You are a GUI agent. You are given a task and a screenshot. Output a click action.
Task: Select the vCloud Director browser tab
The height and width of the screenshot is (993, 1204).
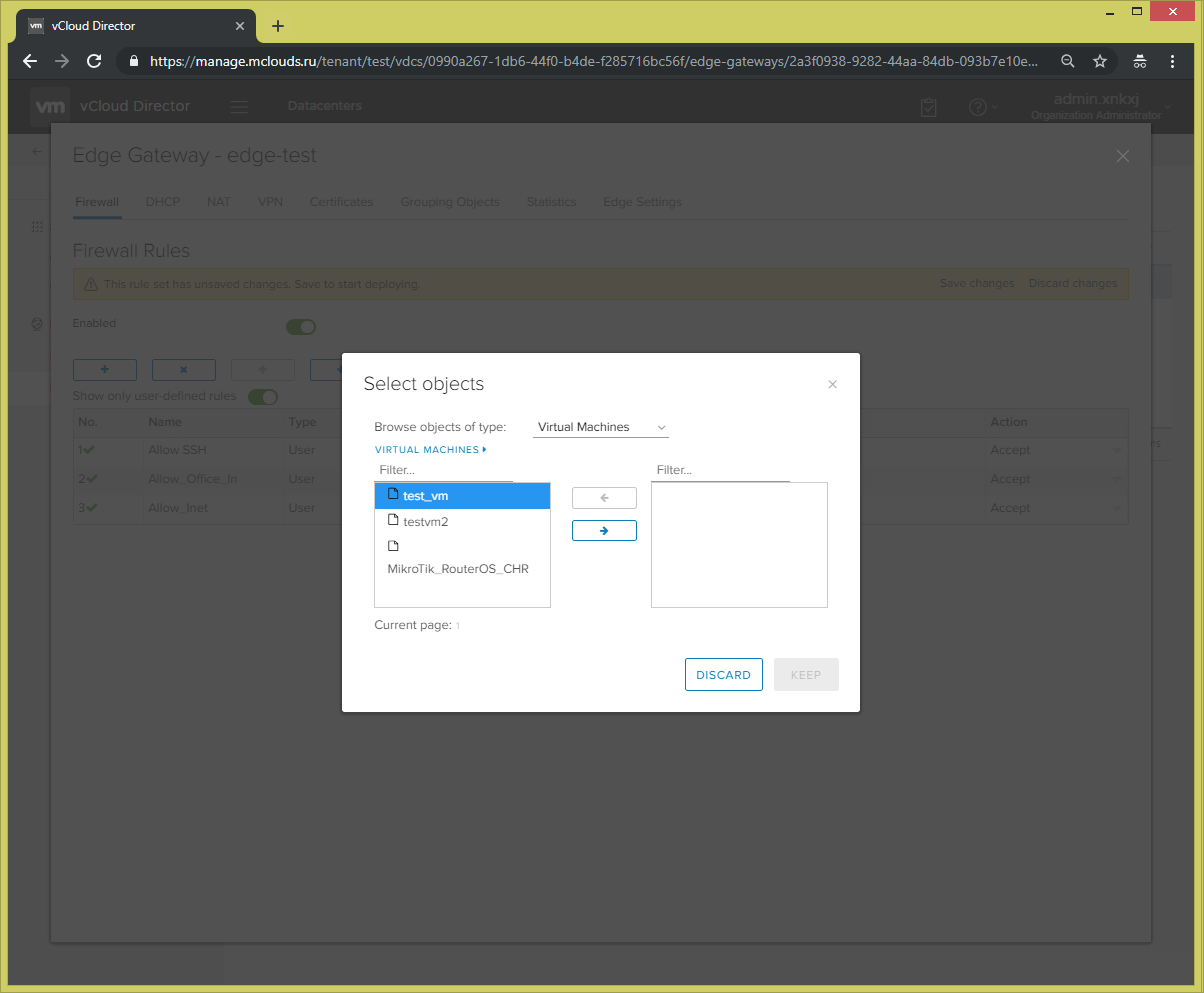135,26
